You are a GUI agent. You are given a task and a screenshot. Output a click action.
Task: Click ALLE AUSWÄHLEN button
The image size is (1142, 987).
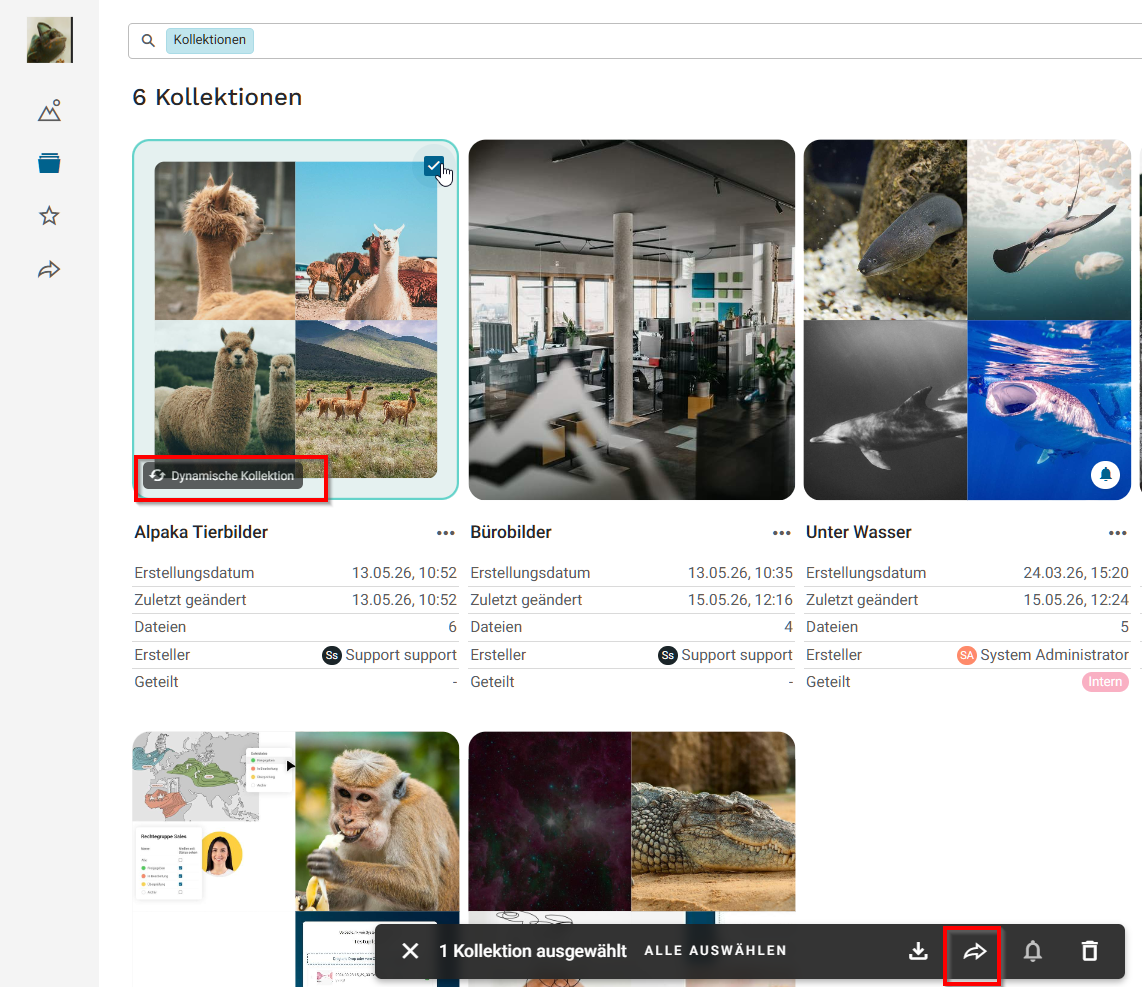pos(715,951)
